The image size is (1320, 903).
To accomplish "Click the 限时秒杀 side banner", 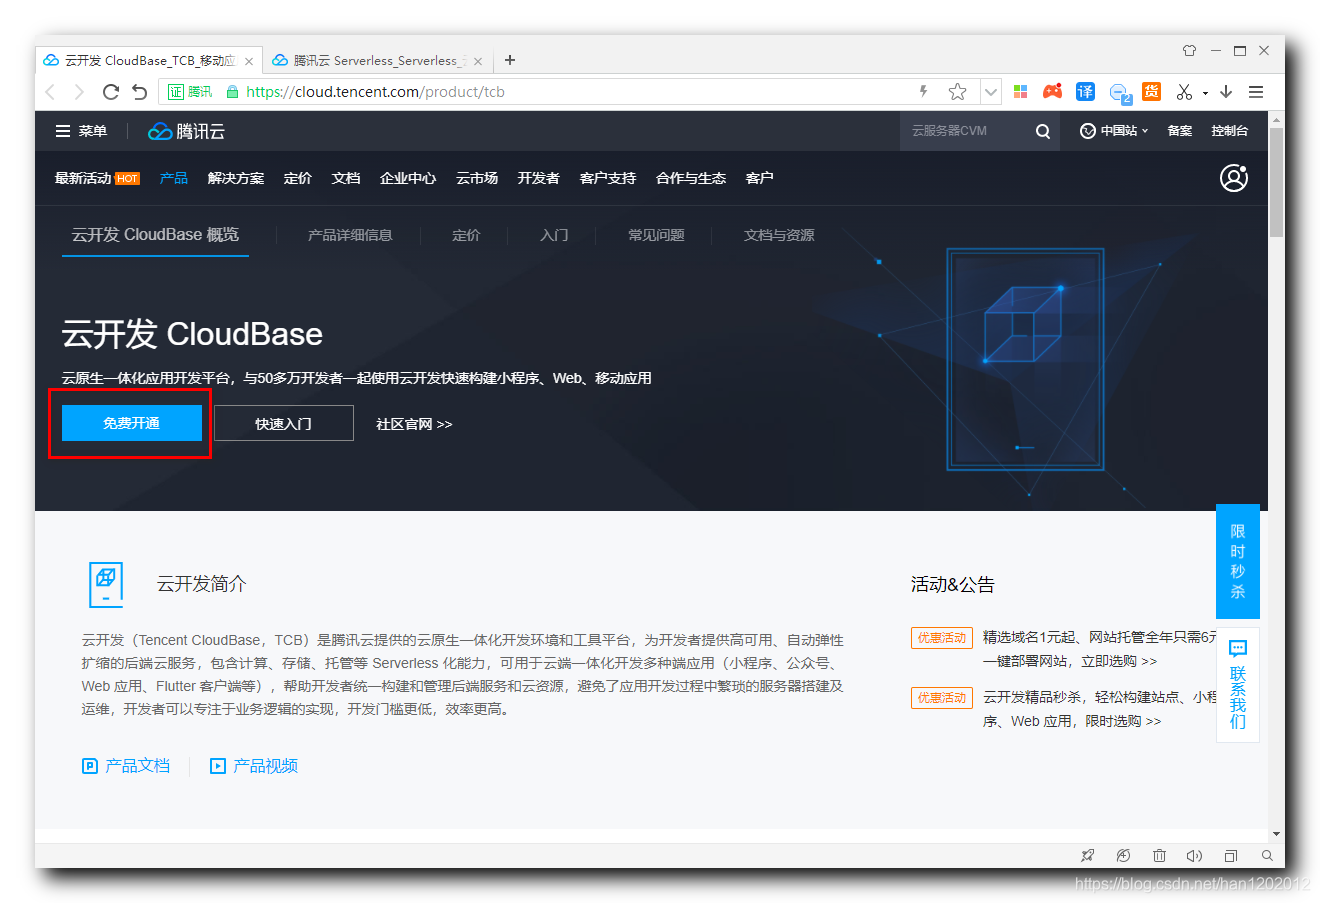I will click(1238, 561).
